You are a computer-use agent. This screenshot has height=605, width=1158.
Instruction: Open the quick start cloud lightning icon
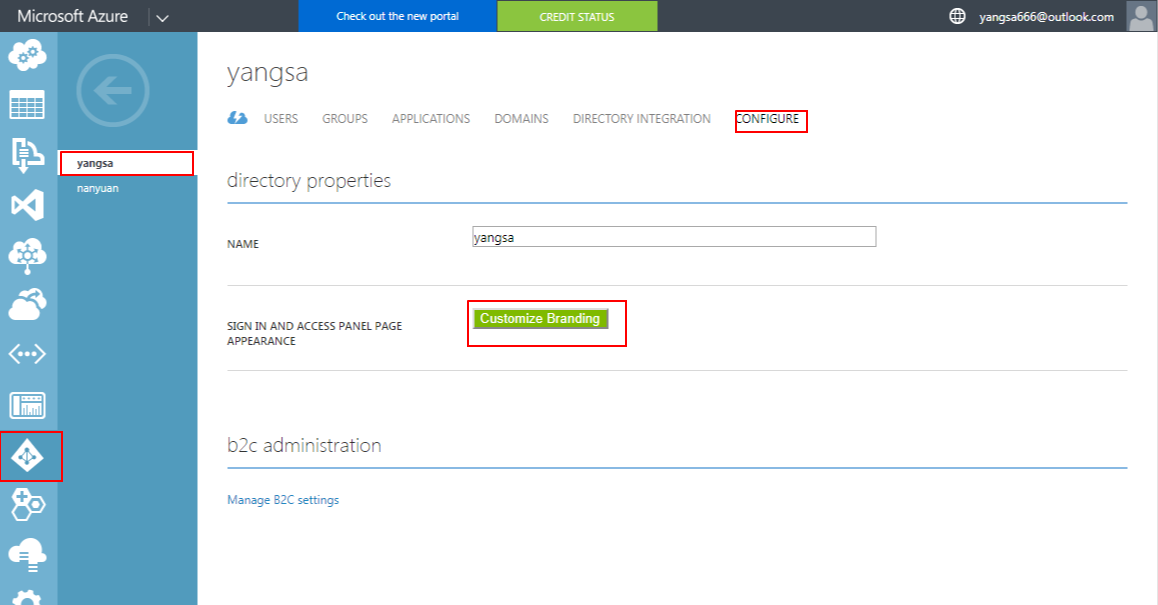[237, 118]
